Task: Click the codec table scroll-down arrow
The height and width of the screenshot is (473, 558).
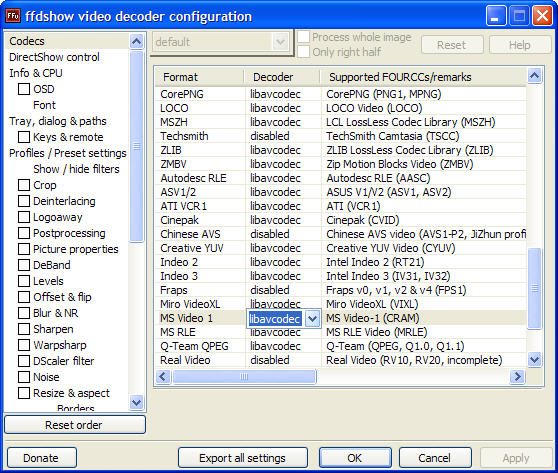Action: (535, 359)
